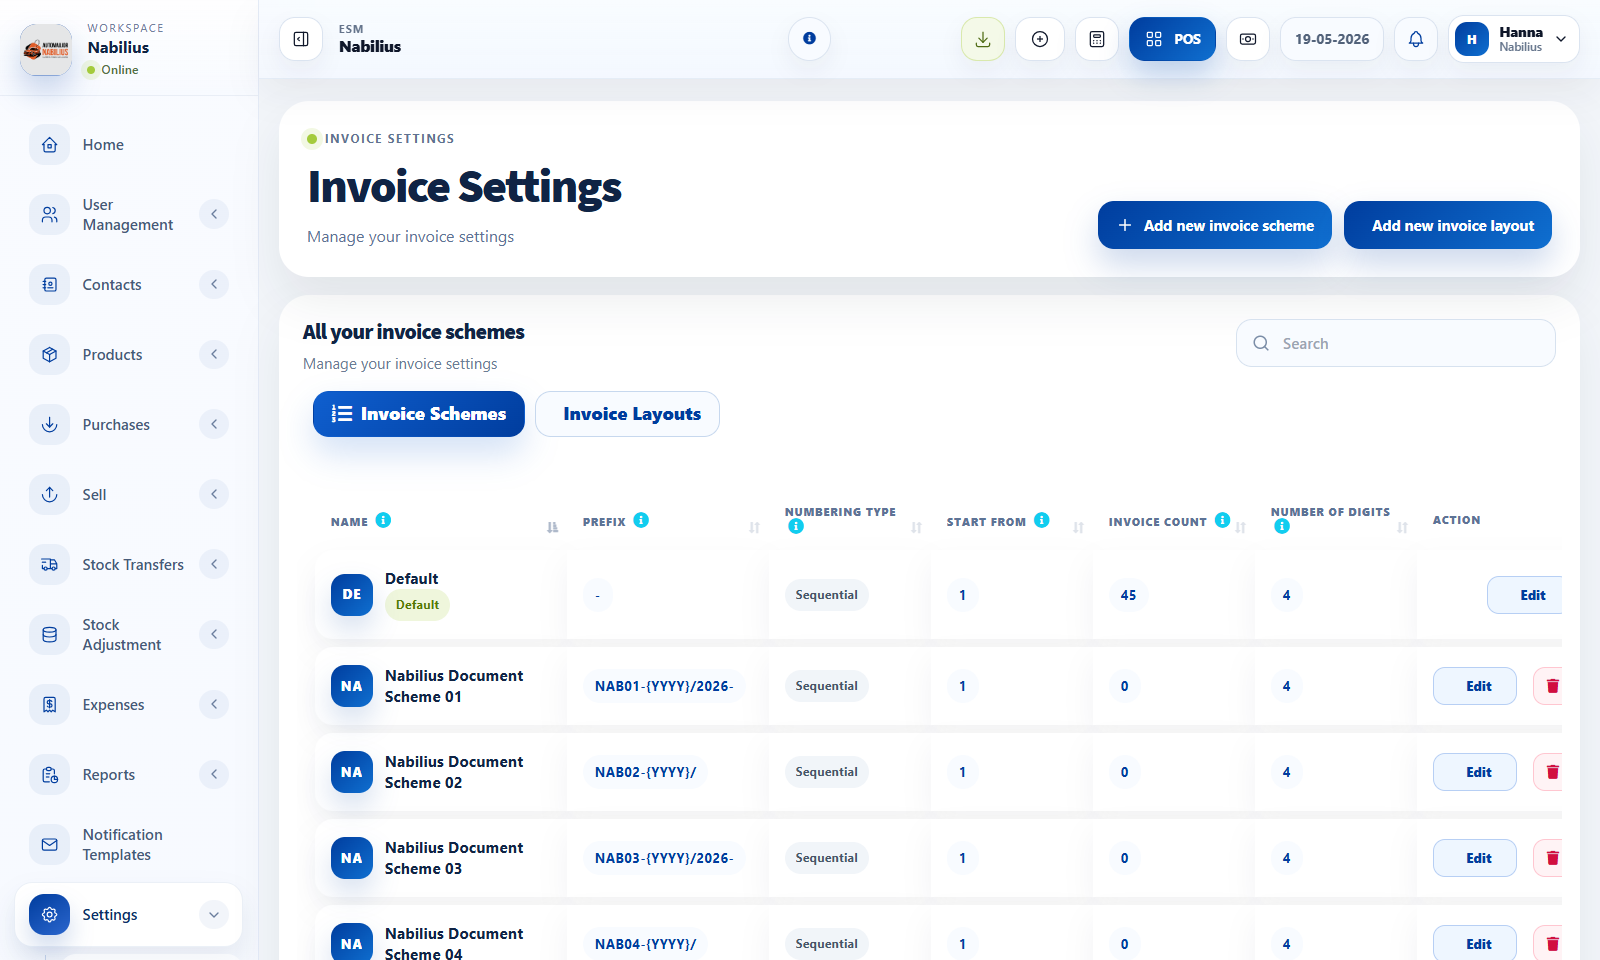Open the notifications bell
The height and width of the screenshot is (960, 1600).
1416,39
